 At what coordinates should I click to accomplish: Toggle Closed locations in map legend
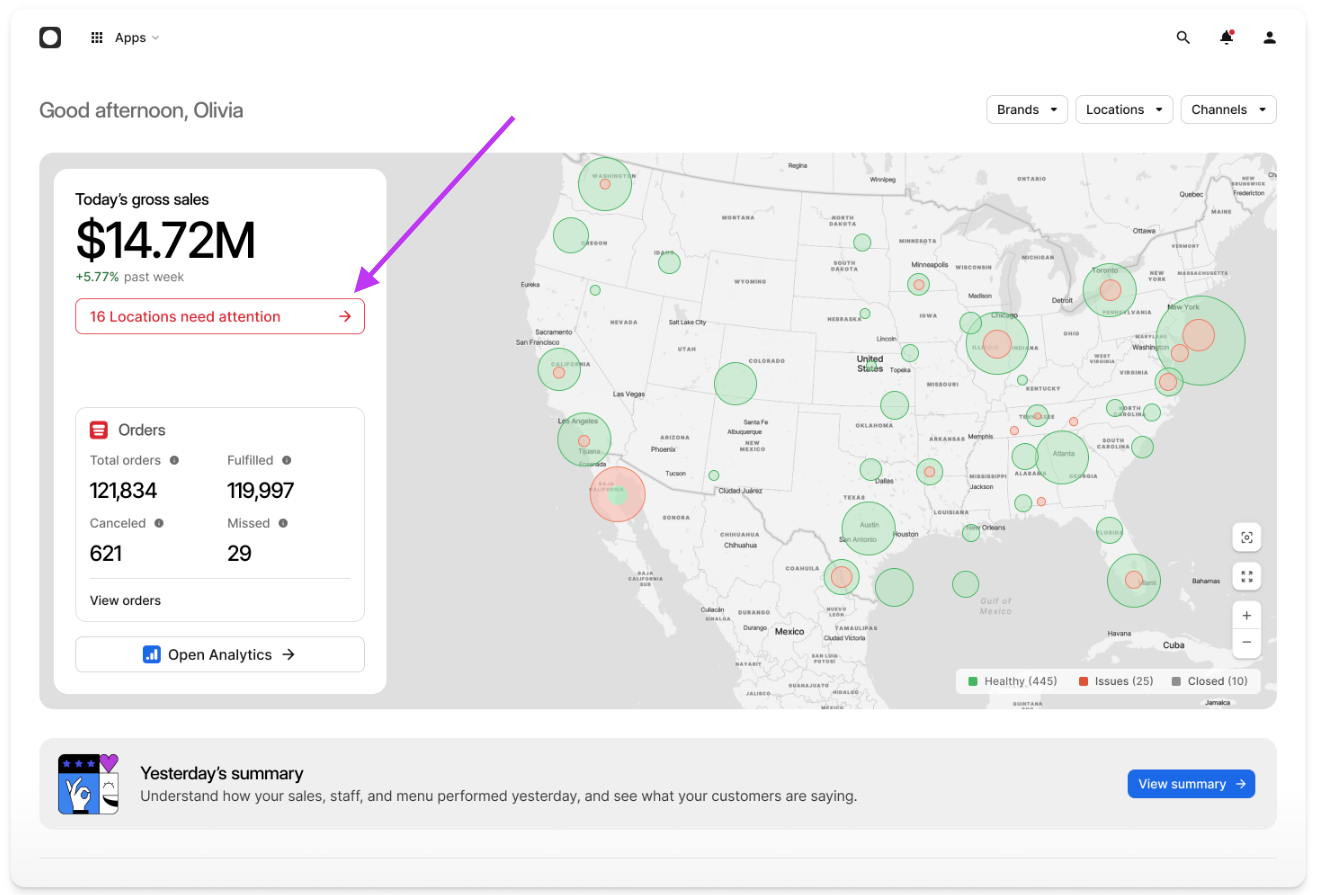coord(1209,681)
